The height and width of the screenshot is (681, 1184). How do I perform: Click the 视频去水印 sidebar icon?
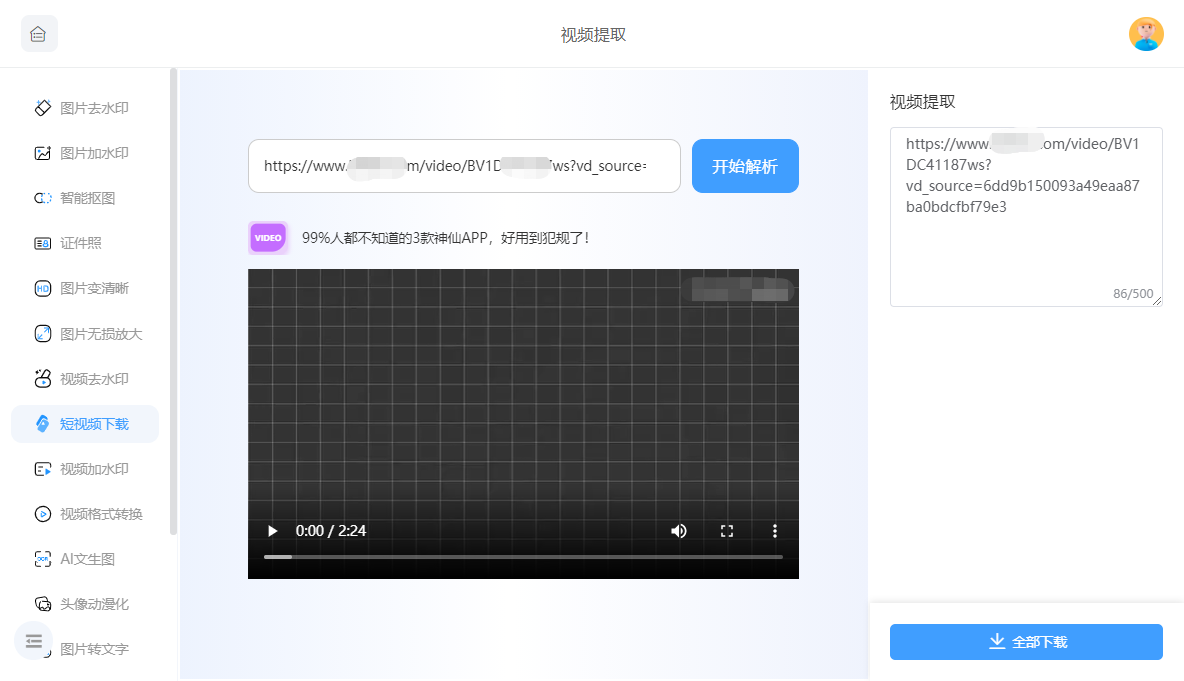pyautogui.click(x=43, y=379)
